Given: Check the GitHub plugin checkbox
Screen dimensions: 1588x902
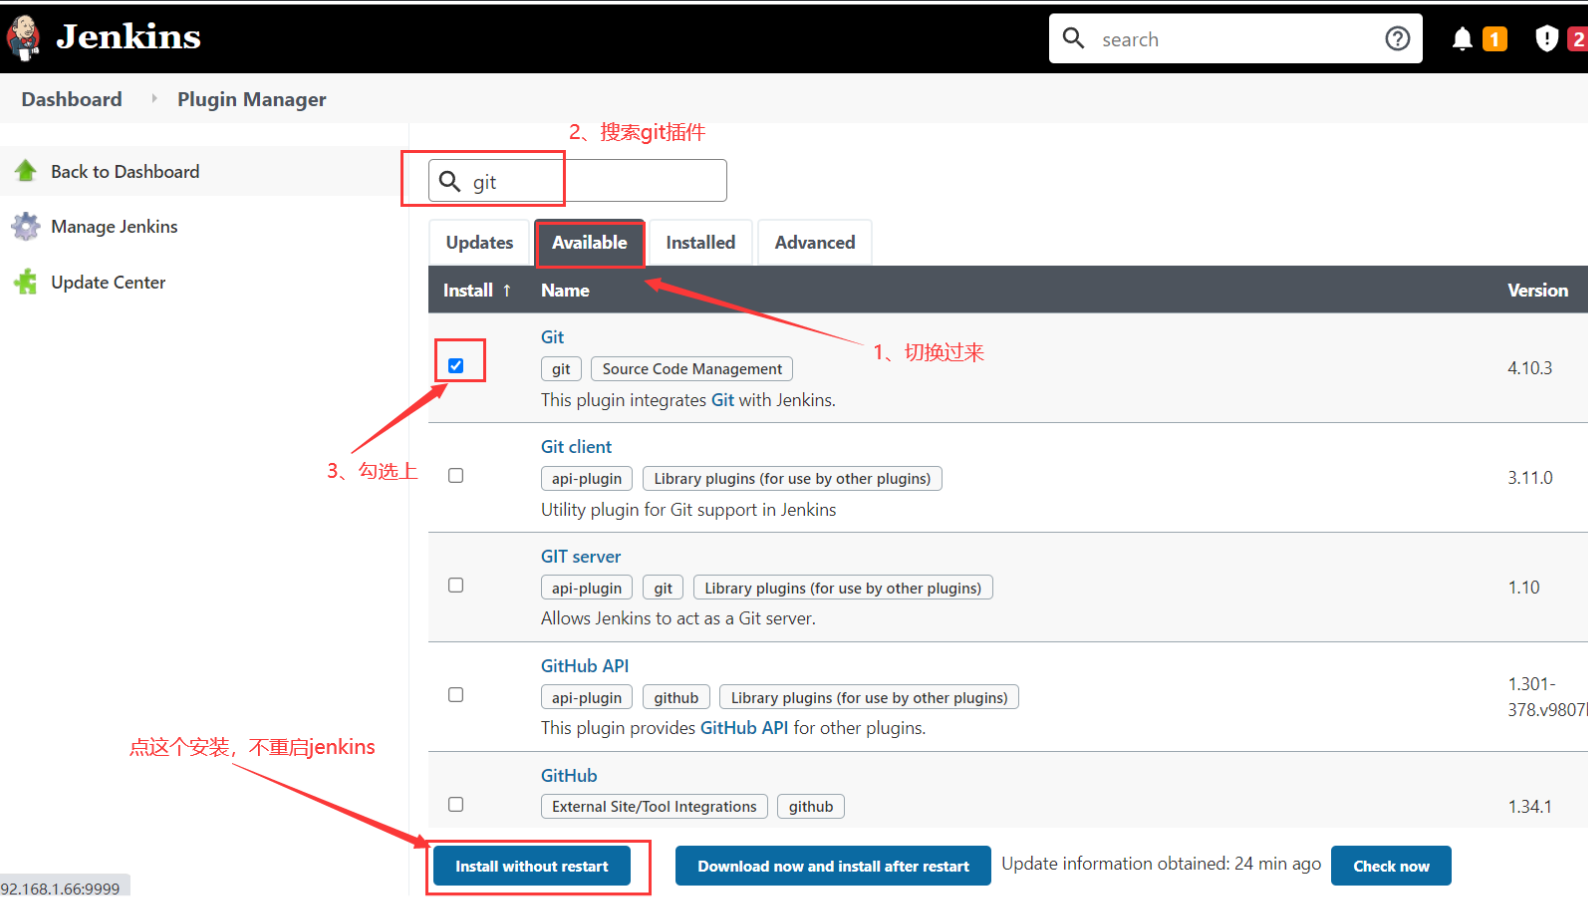Looking at the screenshot, I should tap(456, 804).
